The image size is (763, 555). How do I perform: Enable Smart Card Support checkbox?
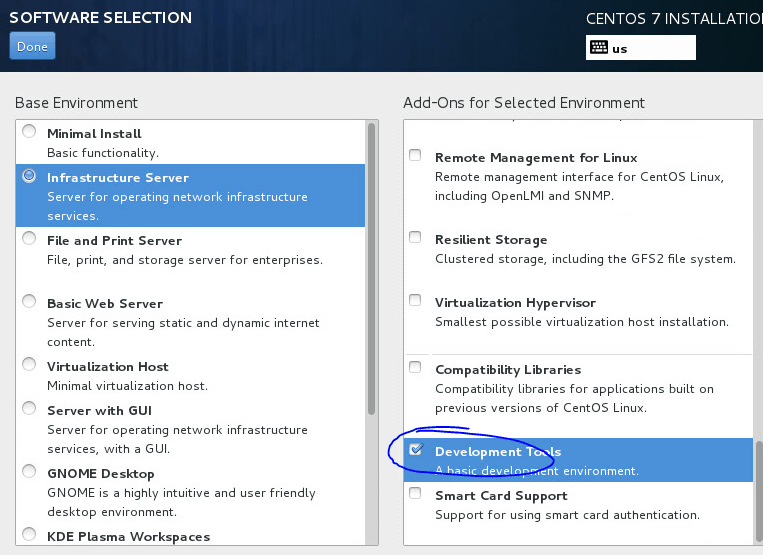point(415,493)
